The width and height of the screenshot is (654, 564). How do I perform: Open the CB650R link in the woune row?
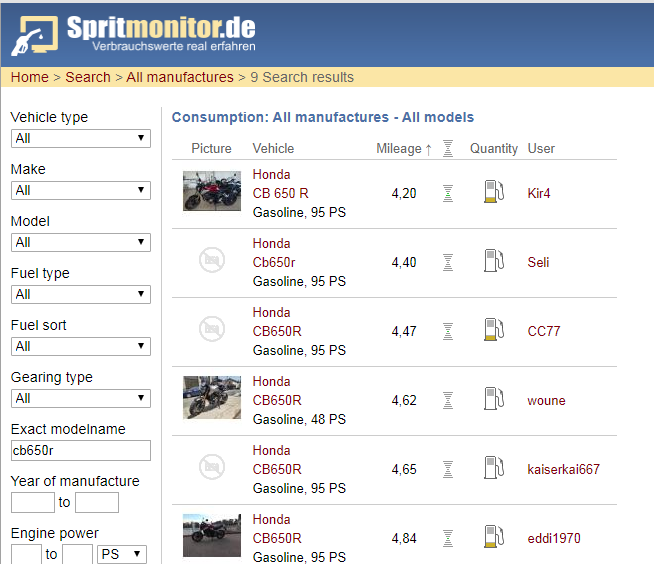click(277, 400)
